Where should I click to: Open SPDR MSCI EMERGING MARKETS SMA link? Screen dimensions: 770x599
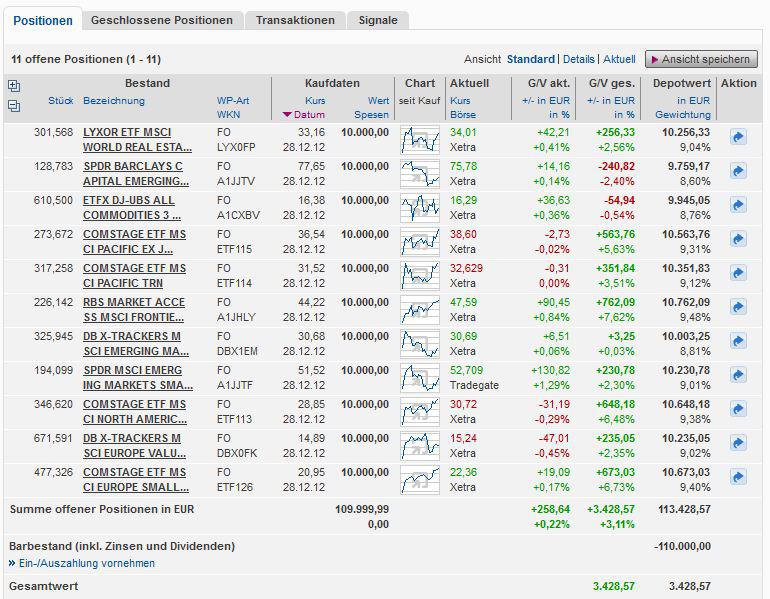pyautogui.click(x=138, y=378)
